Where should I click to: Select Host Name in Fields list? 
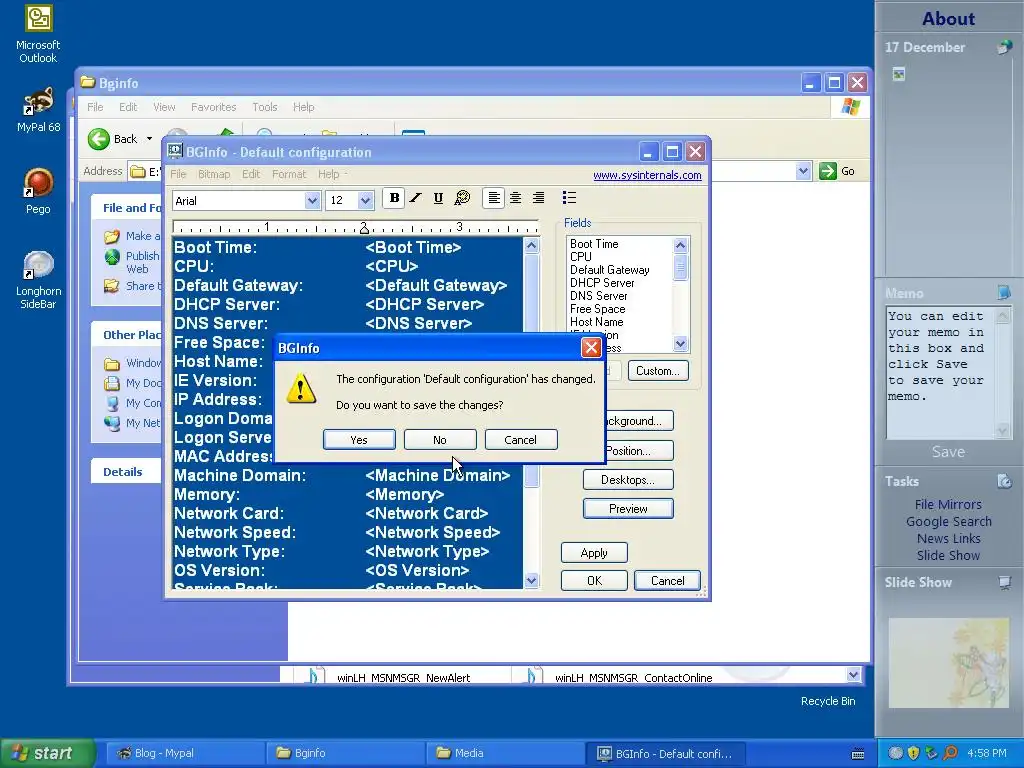pyautogui.click(x=596, y=322)
